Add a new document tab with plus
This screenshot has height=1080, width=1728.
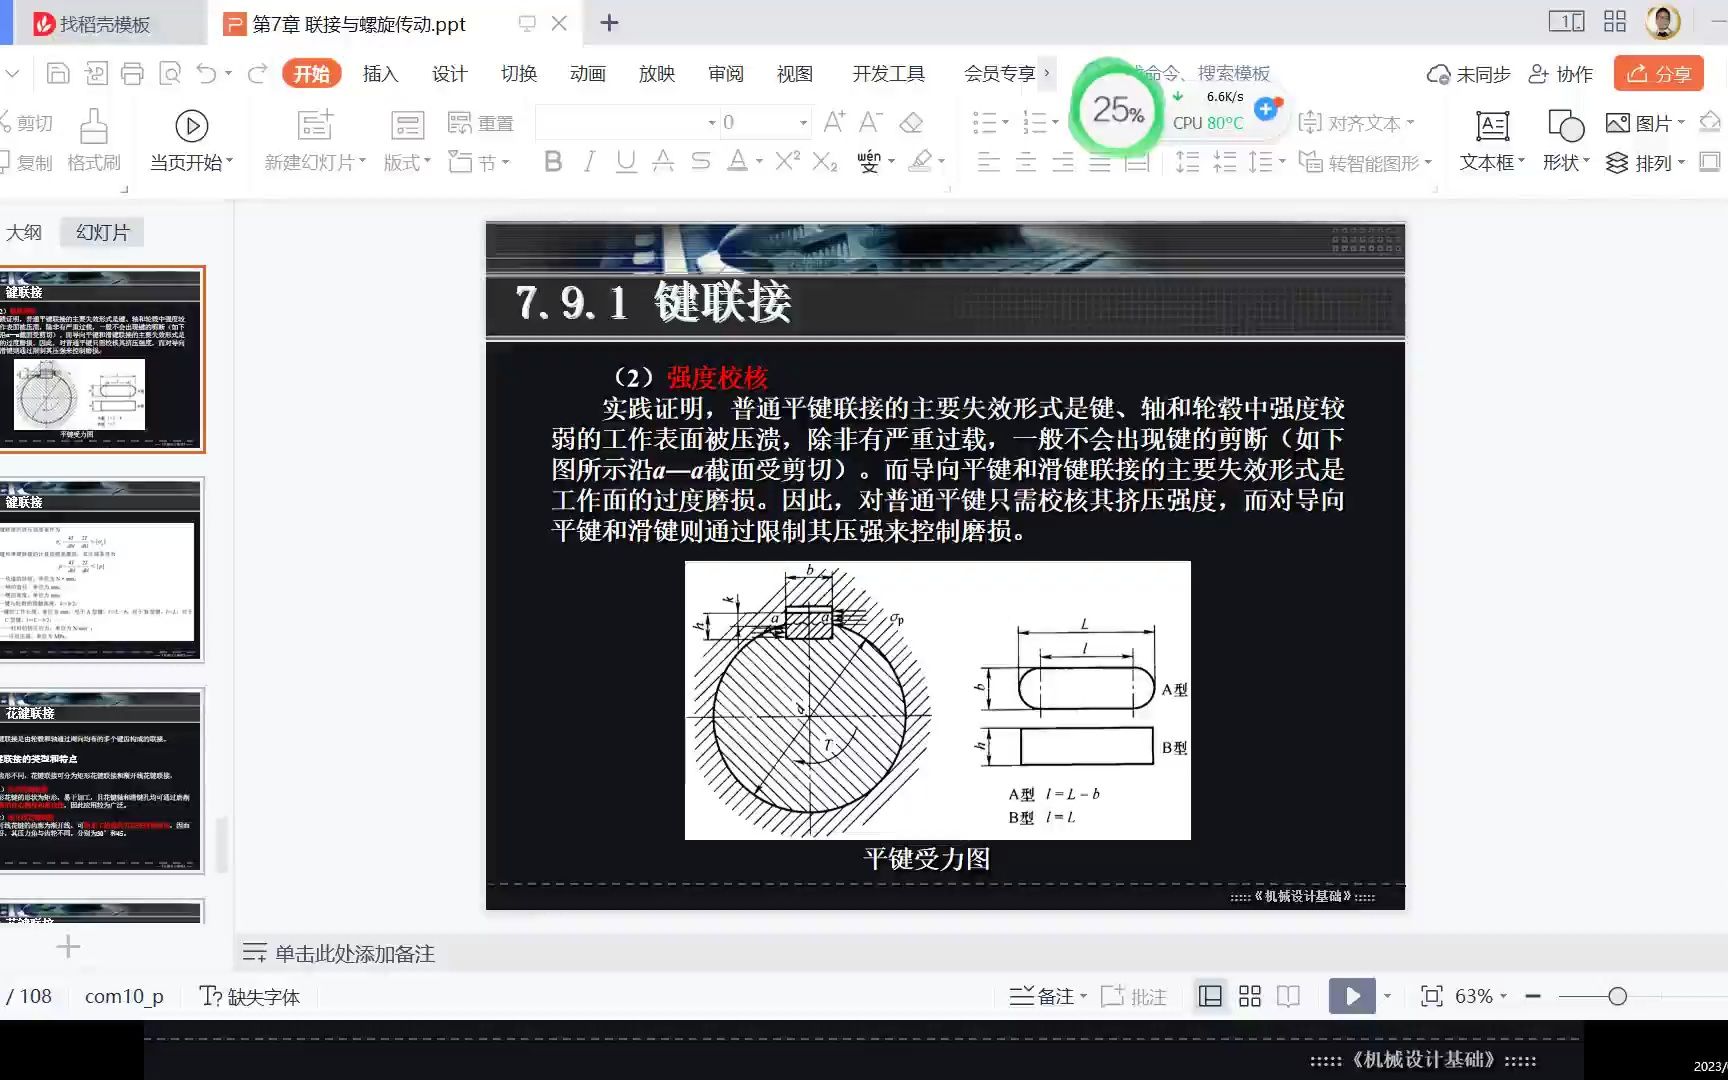(x=609, y=23)
